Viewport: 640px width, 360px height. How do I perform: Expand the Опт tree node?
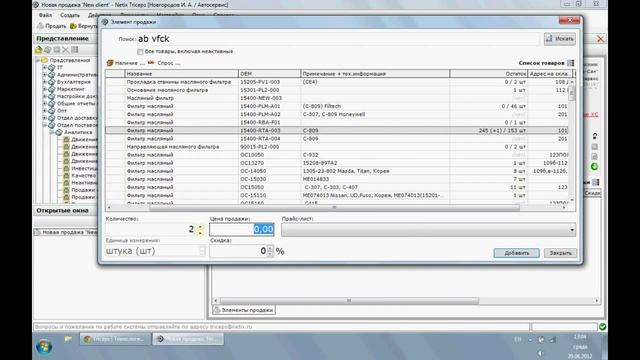tap(44, 111)
